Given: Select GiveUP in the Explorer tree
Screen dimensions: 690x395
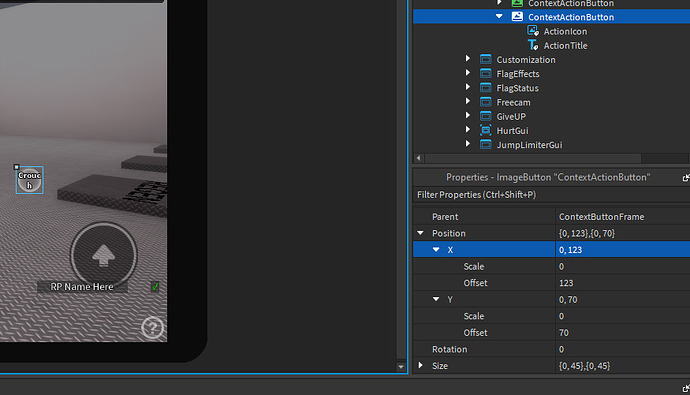Looking at the screenshot, I should point(511,117).
